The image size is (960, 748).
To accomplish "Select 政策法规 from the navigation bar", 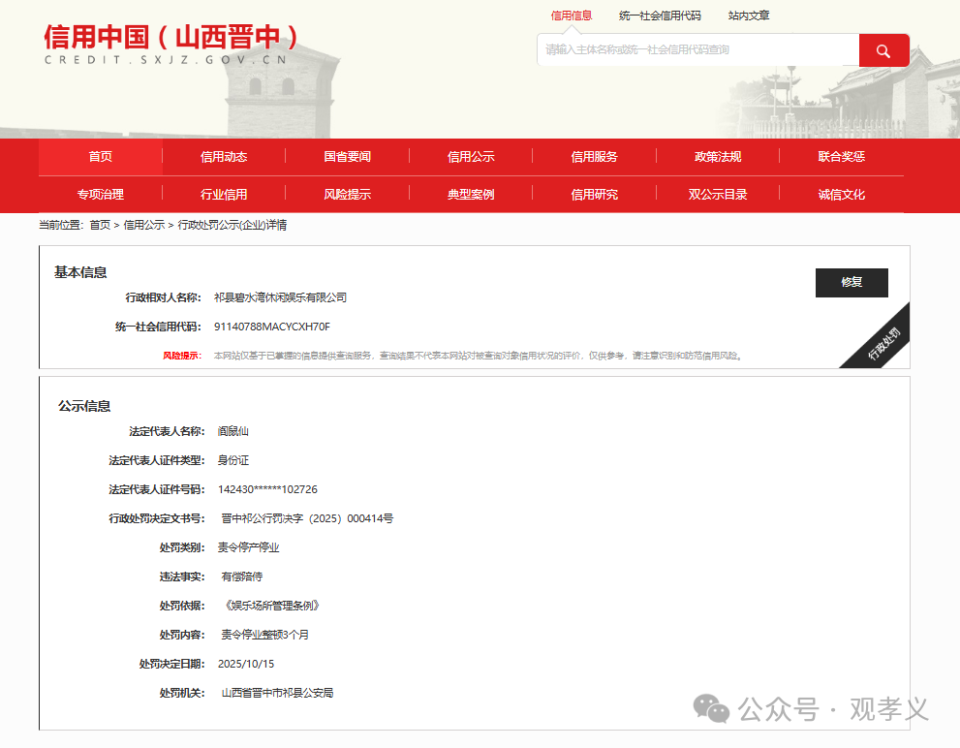I will (x=717, y=156).
